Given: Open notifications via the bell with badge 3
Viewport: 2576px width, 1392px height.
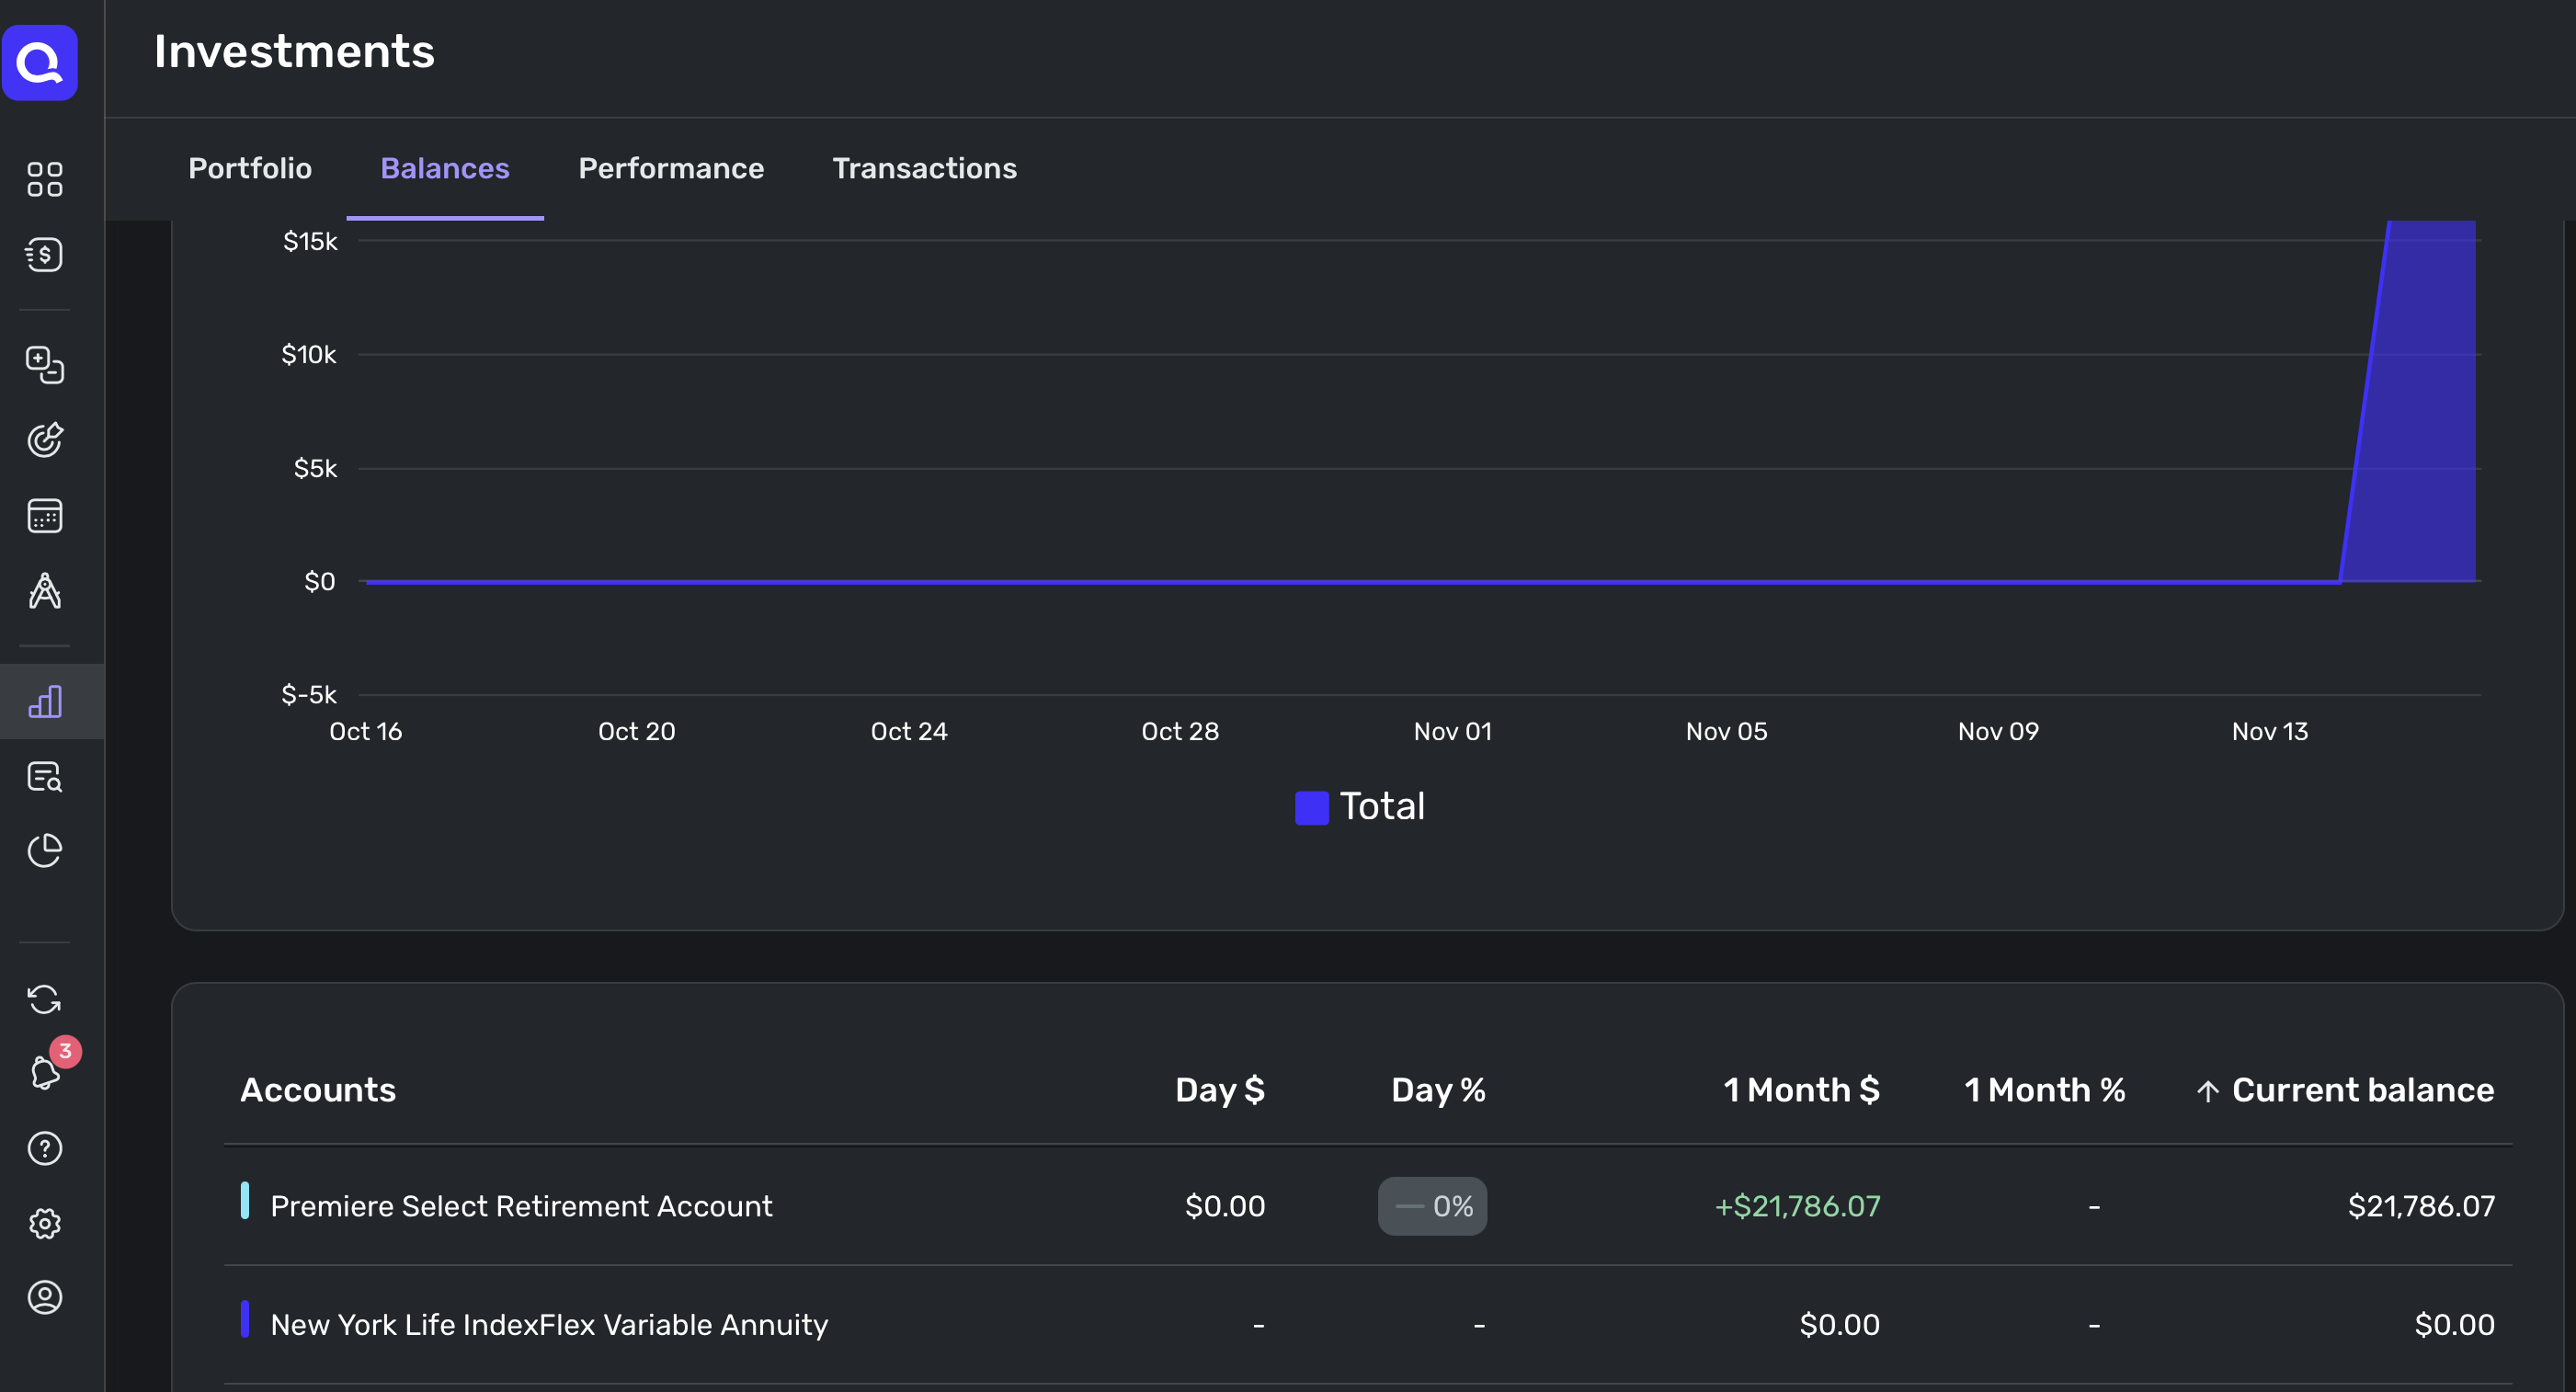Looking at the screenshot, I should point(44,1074).
